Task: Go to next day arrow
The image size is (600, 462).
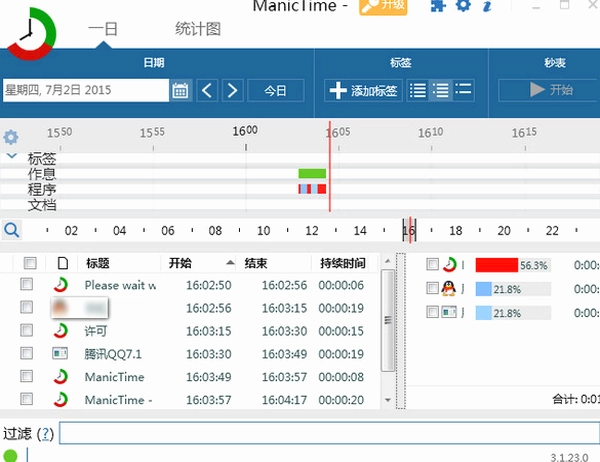Action: (x=232, y=90)
